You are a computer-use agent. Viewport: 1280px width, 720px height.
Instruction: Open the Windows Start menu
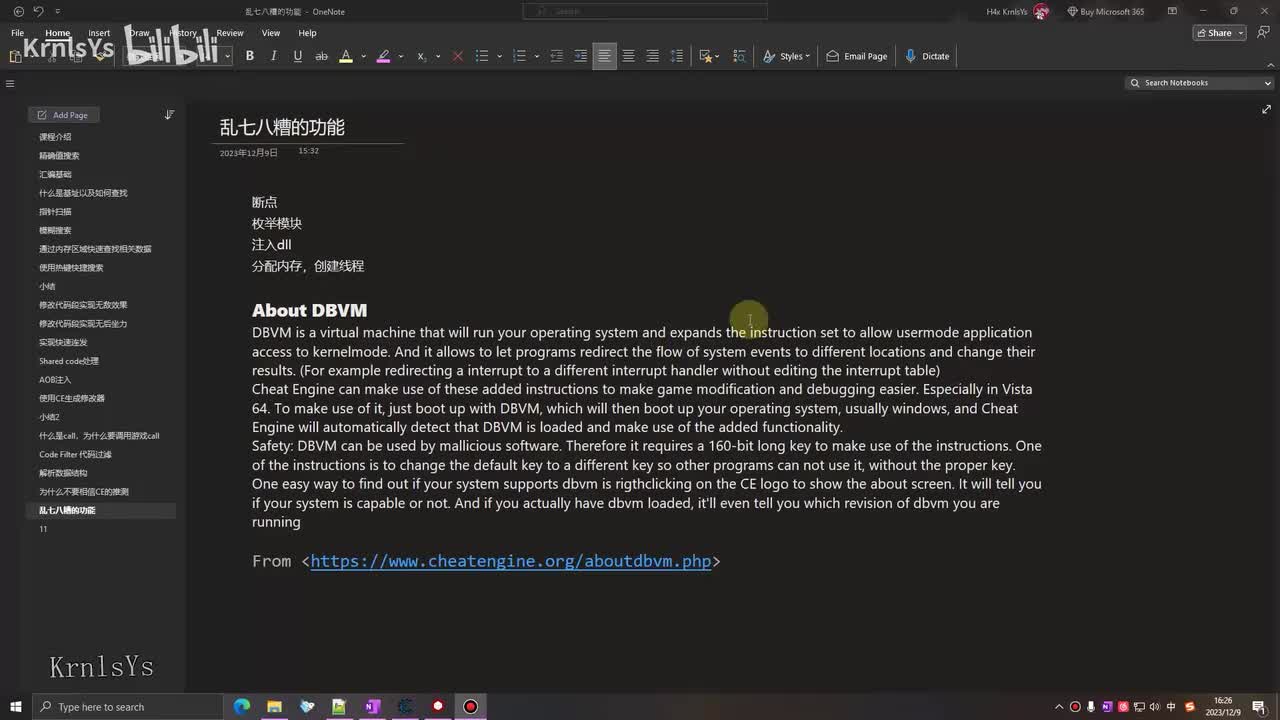tap(16, 707)
